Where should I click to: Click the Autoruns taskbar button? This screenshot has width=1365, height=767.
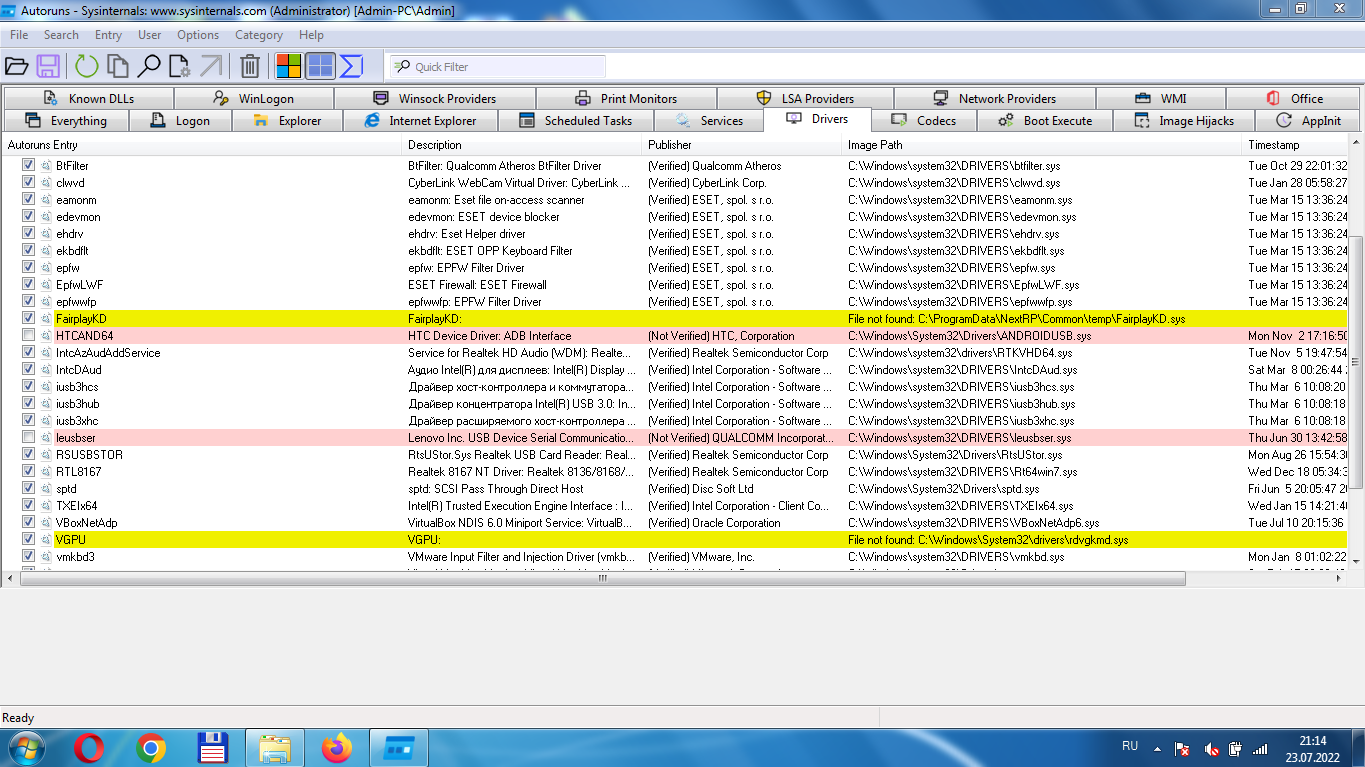[x=399, y=748]
